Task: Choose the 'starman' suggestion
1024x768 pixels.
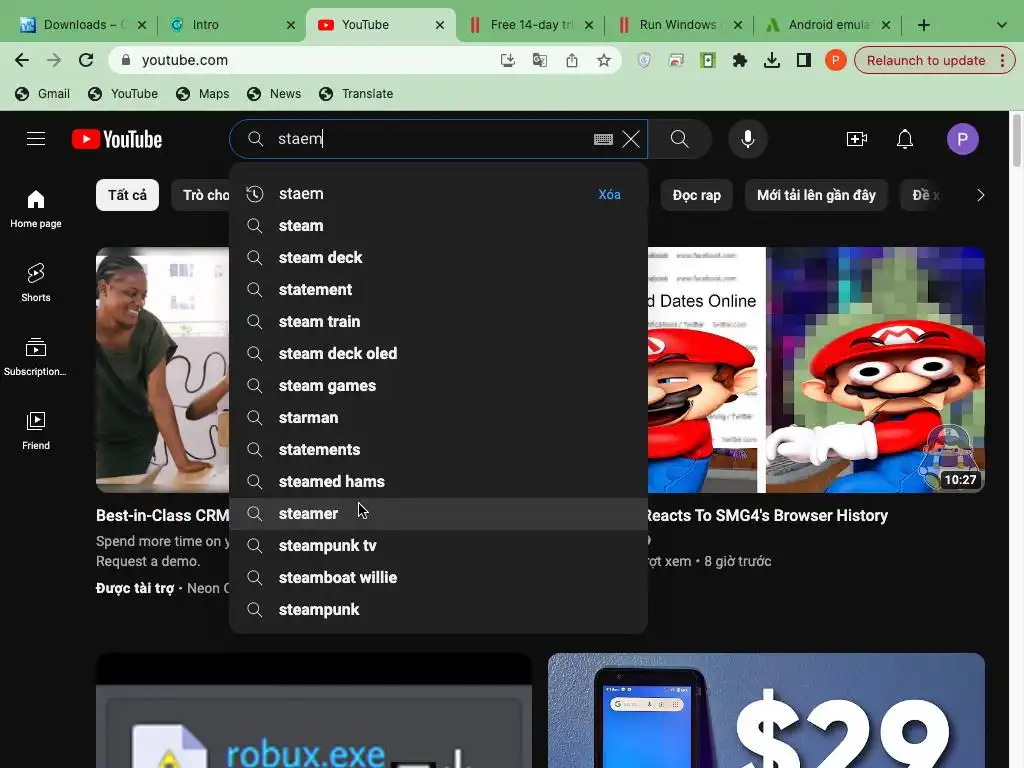Action: coord(438,418)
